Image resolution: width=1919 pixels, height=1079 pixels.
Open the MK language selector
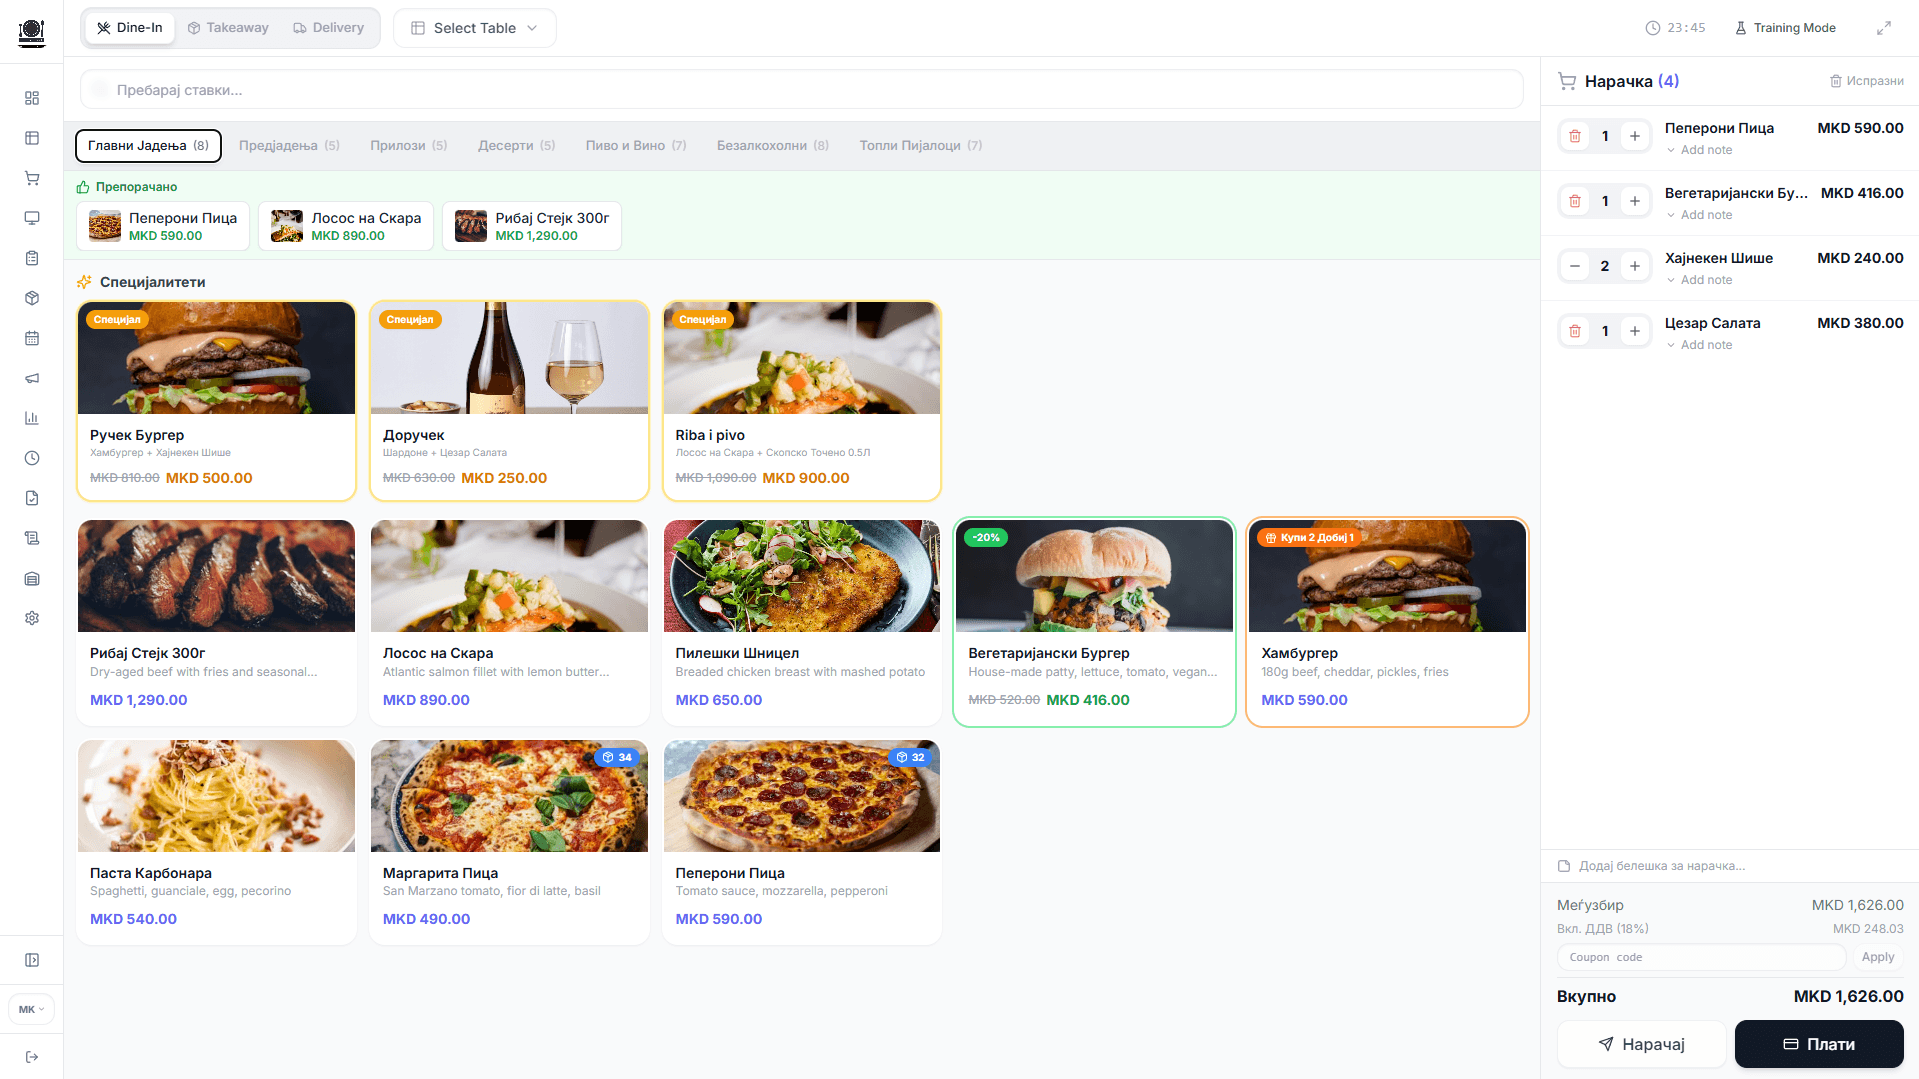(x=32, y=1009)
